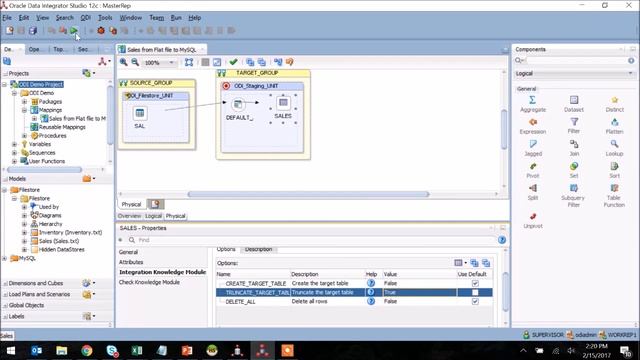The height and width of the screenshot is (360, 640).
Task: Click the Save All toolbar icon
Action: point(33,31)
